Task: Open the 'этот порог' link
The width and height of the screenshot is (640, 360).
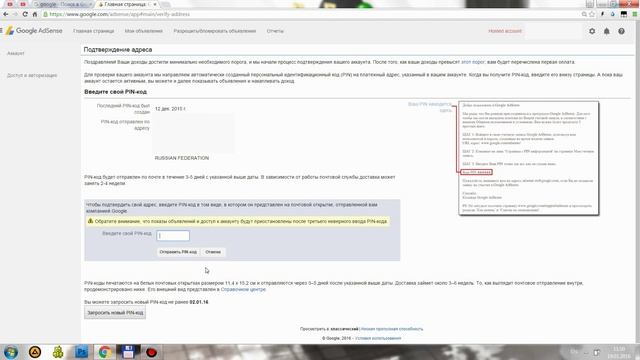Action: (x=473, y=62)
